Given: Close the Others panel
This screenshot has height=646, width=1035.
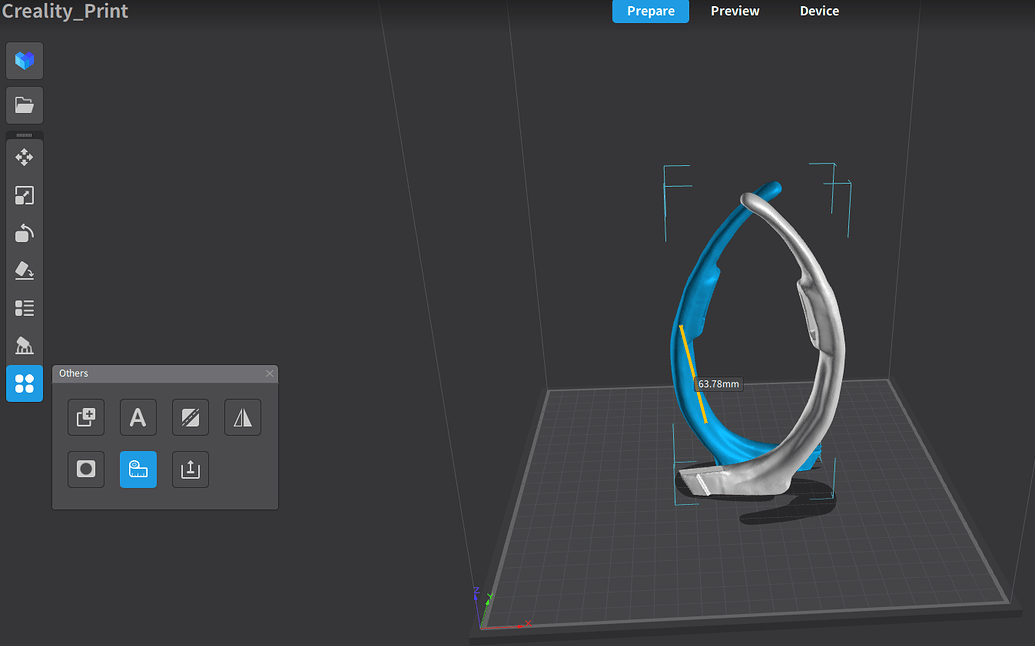Looking at the screenshot, I should [x=269, y=373].
